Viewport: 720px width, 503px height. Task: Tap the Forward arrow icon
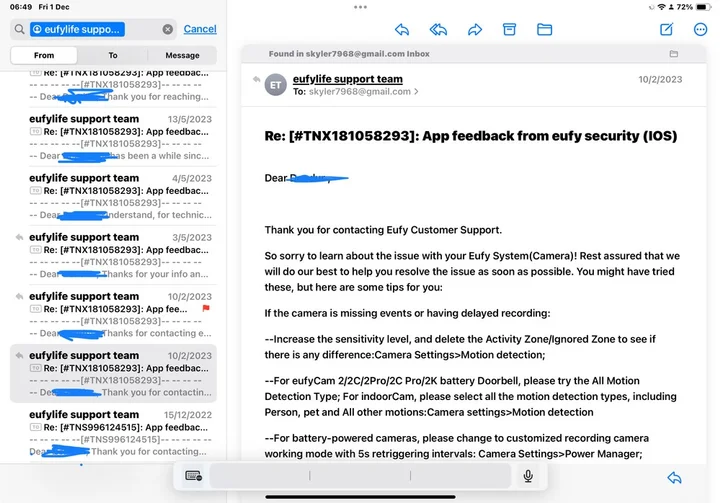475,30
